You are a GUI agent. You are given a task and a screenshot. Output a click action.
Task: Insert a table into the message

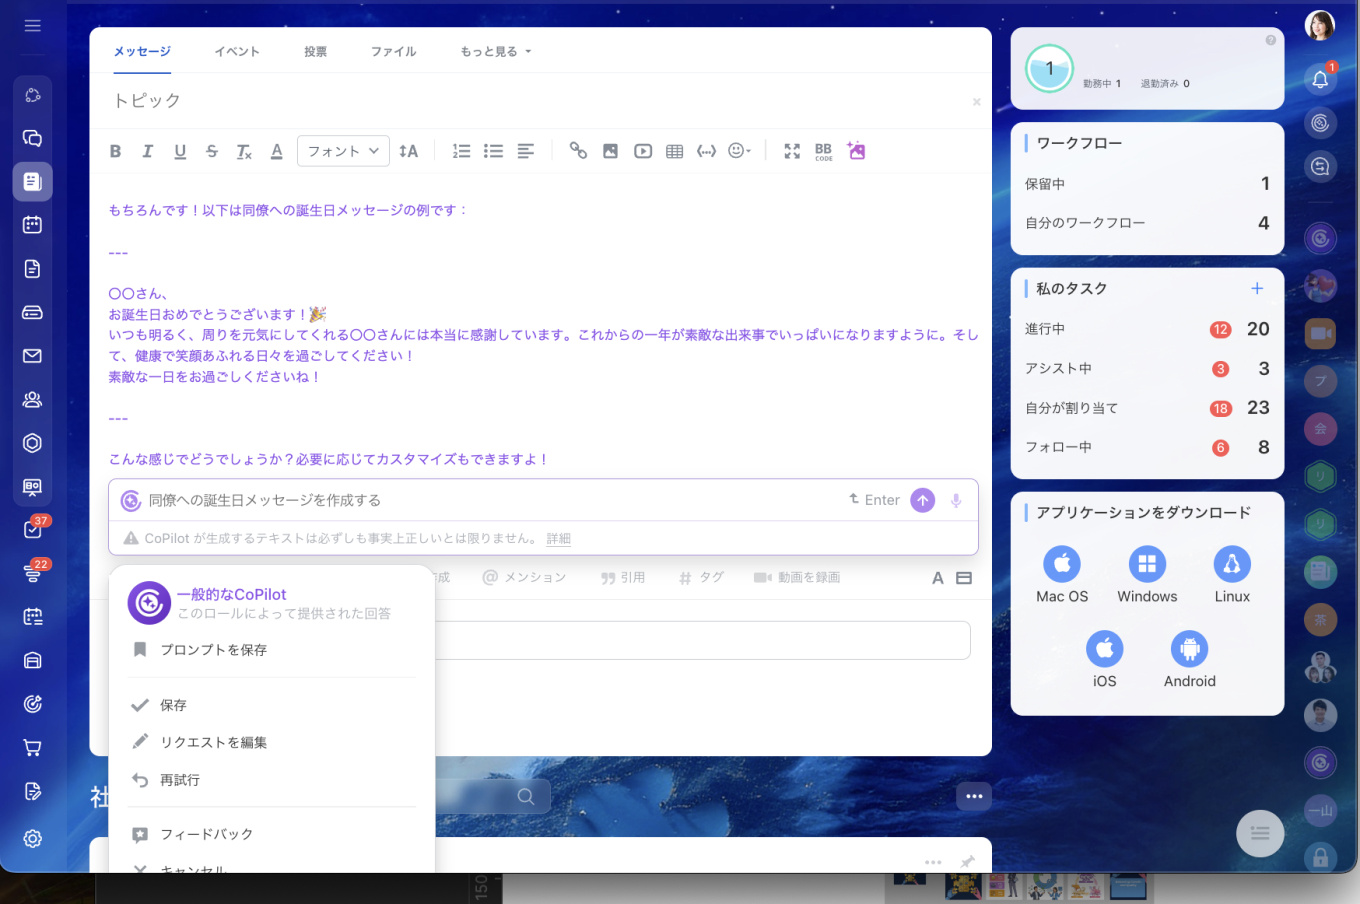674,151
